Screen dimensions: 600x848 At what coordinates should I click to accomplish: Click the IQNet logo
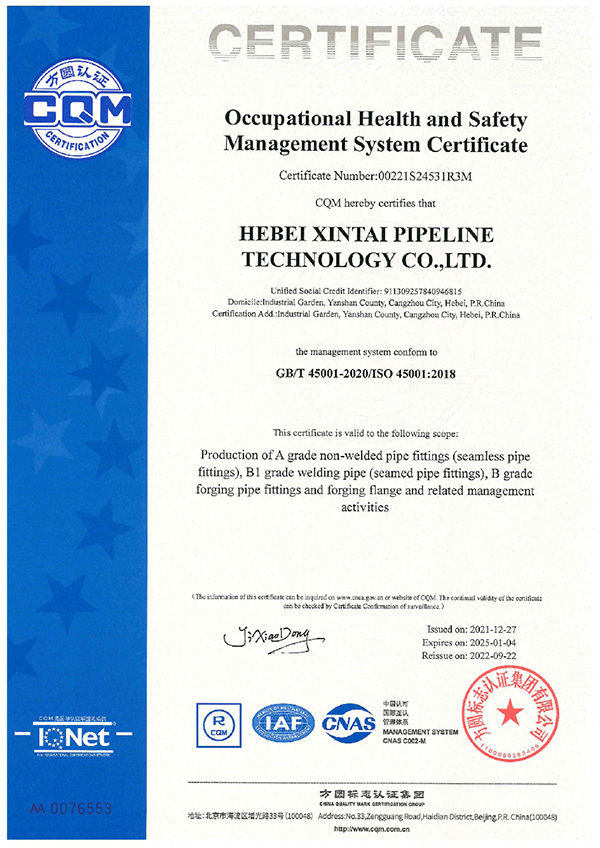pos(74,736)
